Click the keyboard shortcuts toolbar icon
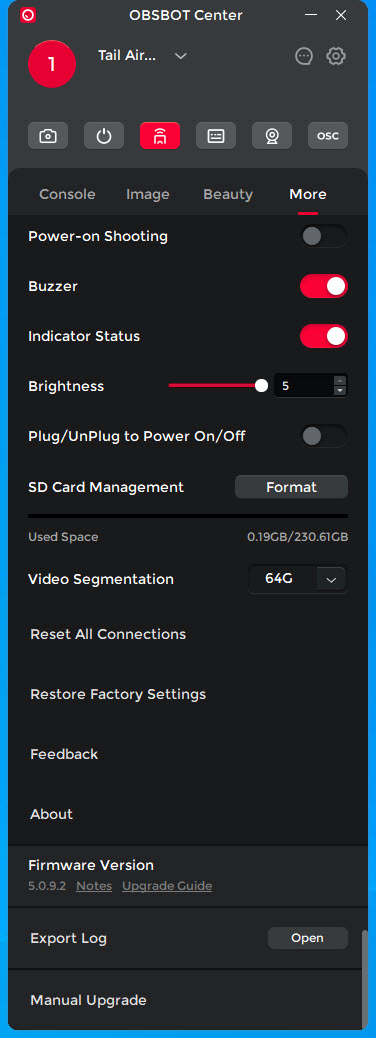This screenshot has width=376, height=1038. (216, 136)
